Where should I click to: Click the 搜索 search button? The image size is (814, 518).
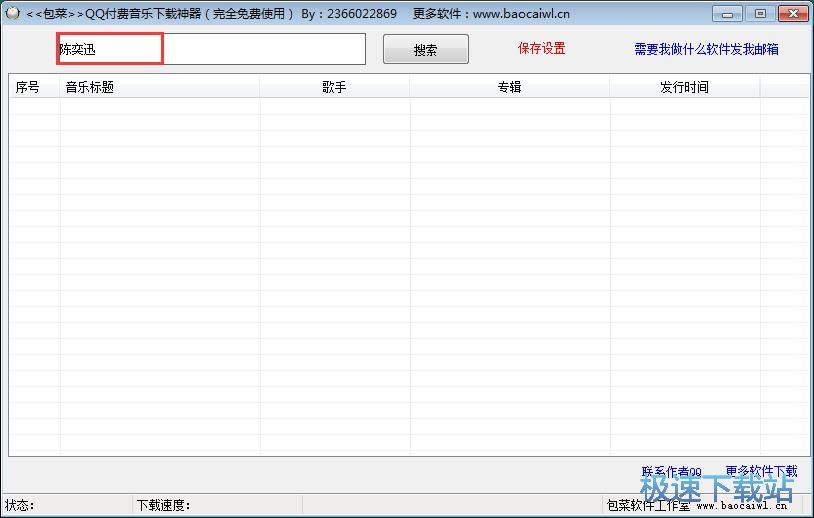(x=426, y=49)
